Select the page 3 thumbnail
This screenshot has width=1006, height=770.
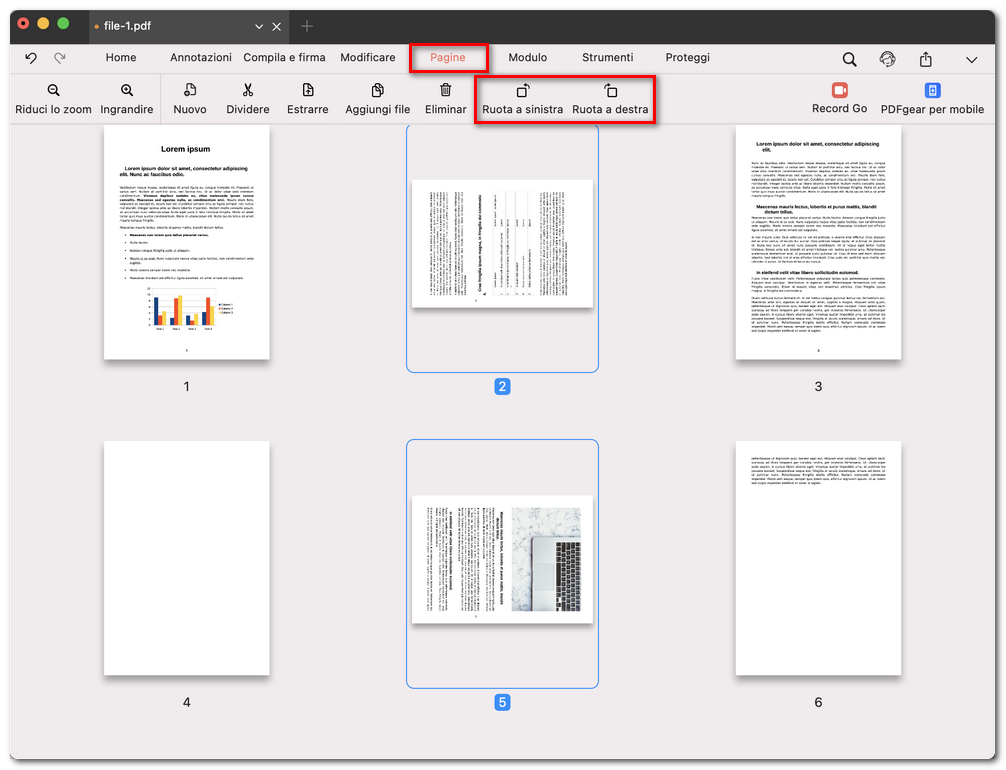(818, 245)
